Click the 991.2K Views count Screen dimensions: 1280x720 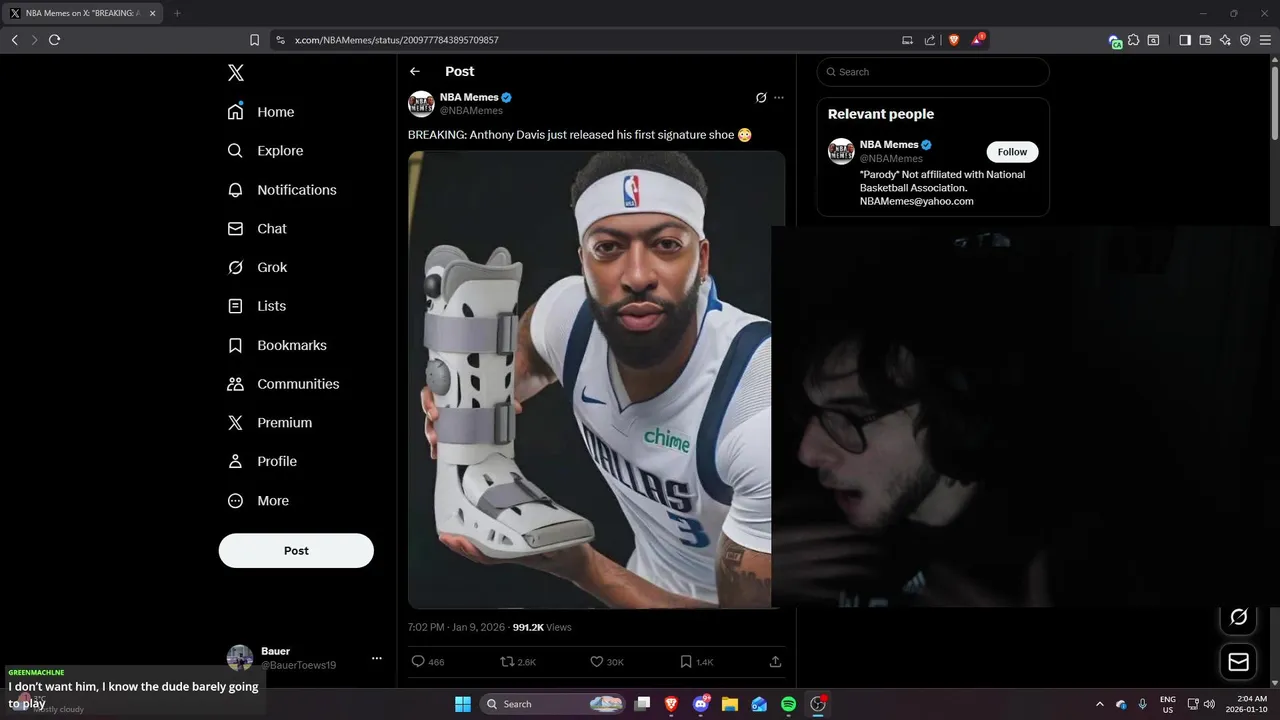click(x=542, y=627)
